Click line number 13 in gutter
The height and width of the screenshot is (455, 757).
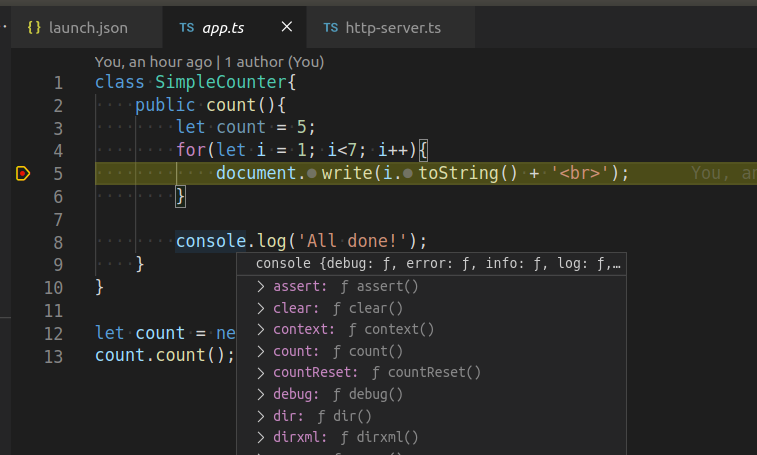[54, 356]
